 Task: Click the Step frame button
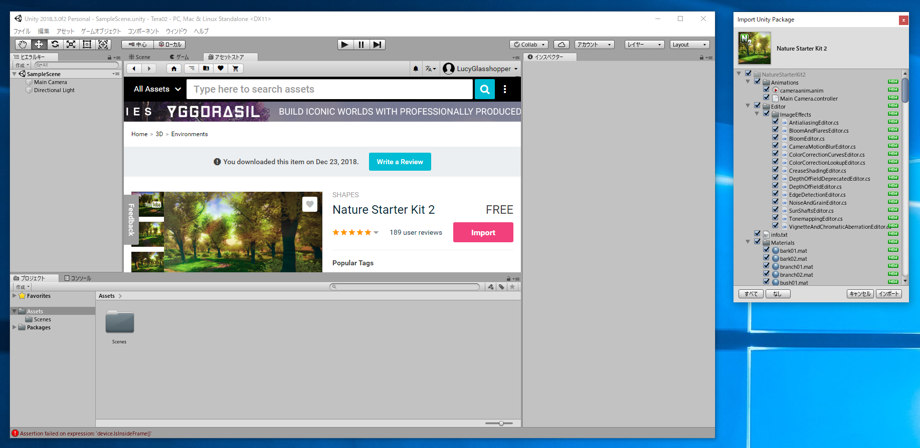coord(377,44)
